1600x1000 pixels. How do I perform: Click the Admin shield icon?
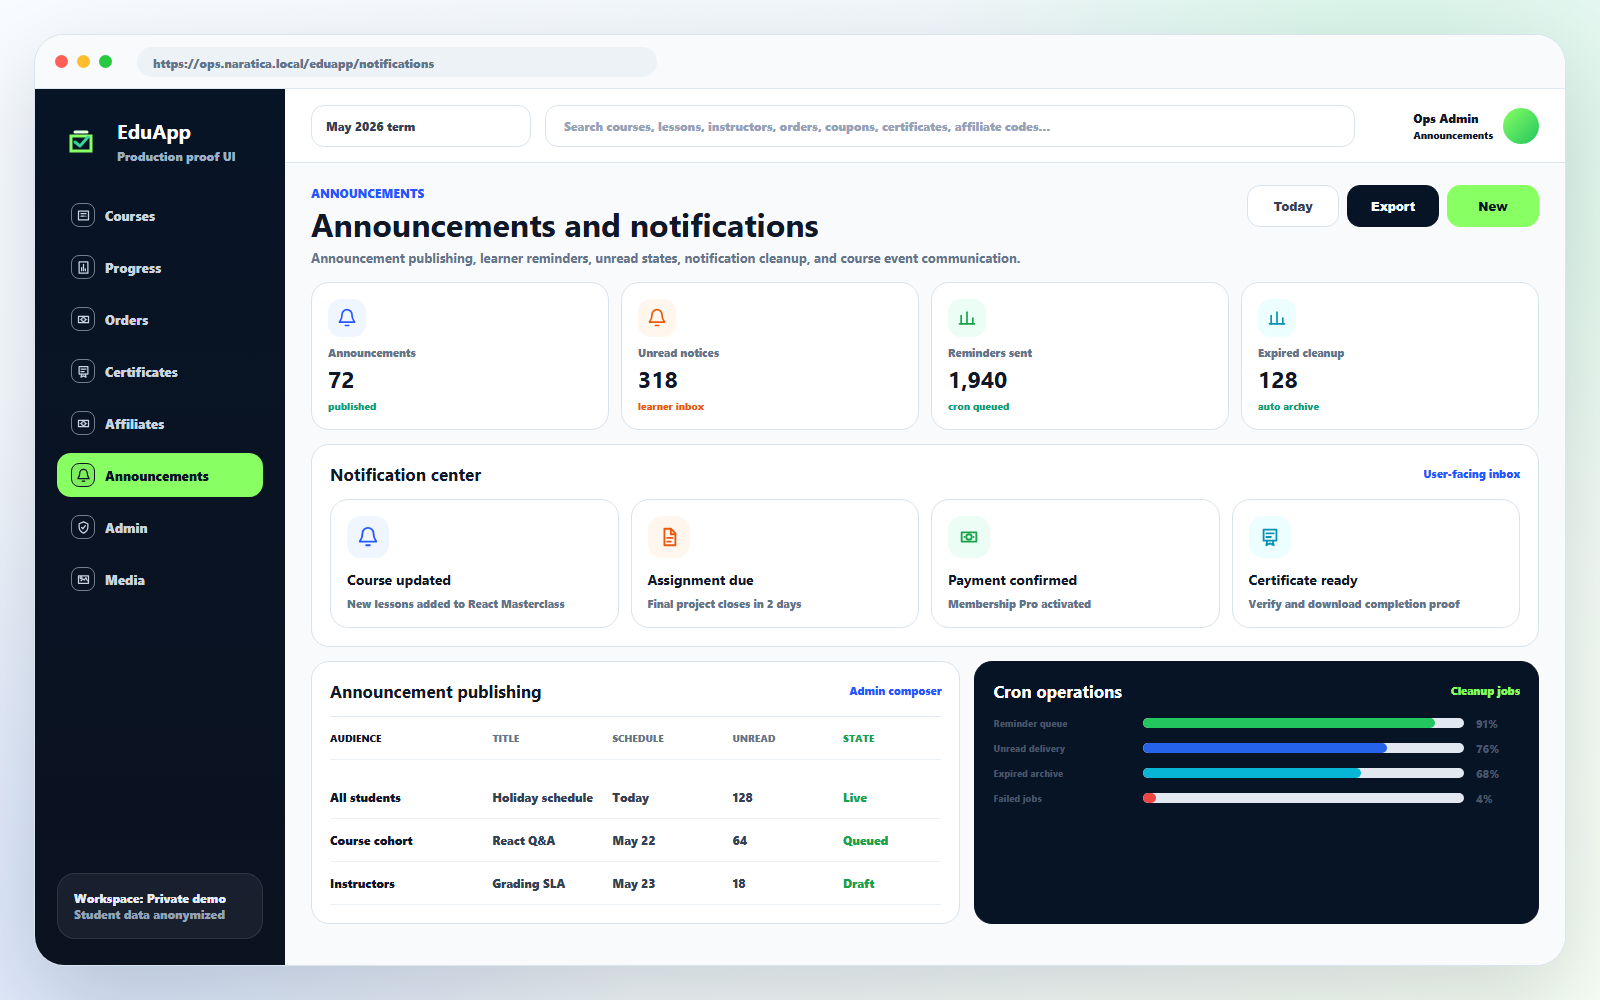click(x=83, y=527)
